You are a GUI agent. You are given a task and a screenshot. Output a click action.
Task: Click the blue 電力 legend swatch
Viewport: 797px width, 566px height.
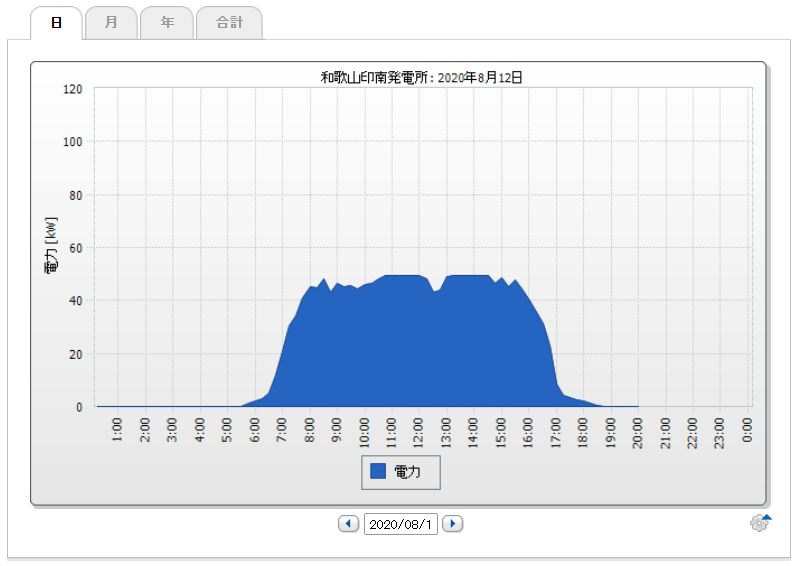pos(378,471)
